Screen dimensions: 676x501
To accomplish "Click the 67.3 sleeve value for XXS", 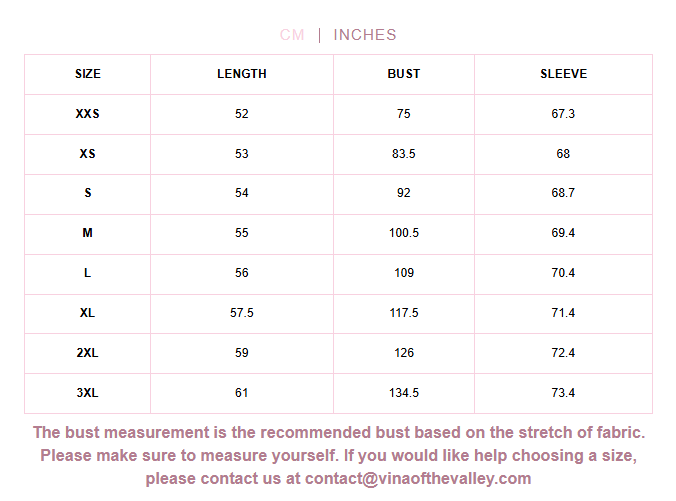I will [563, 114].
